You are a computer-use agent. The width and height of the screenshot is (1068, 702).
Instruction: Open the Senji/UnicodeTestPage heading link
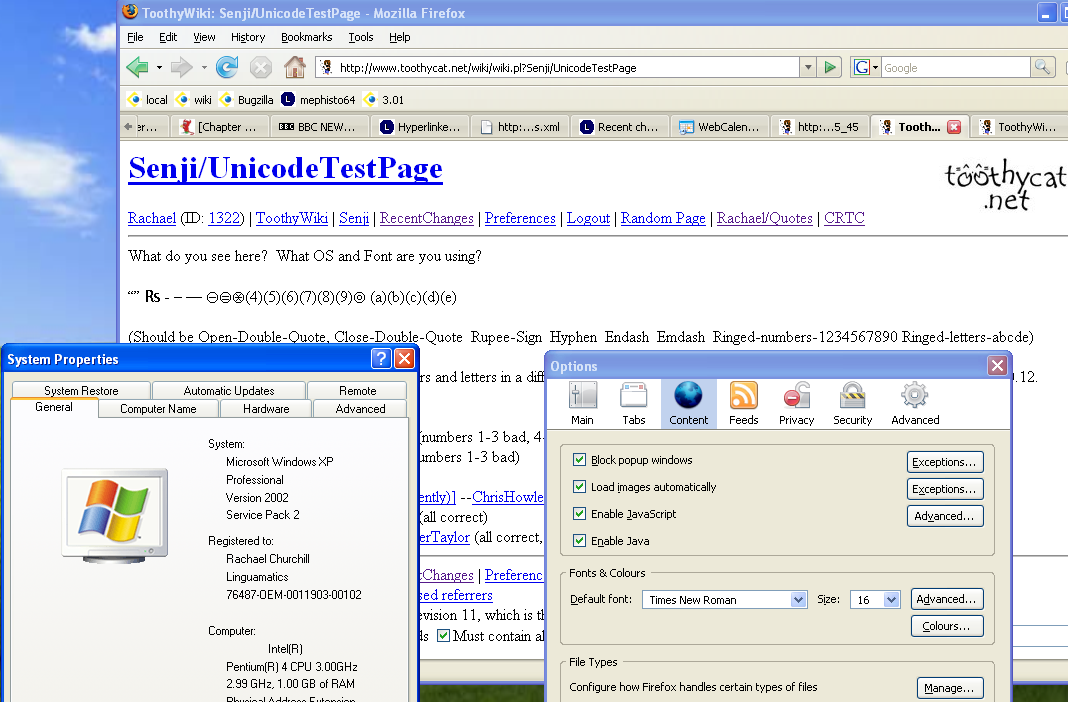pos(285,168)
